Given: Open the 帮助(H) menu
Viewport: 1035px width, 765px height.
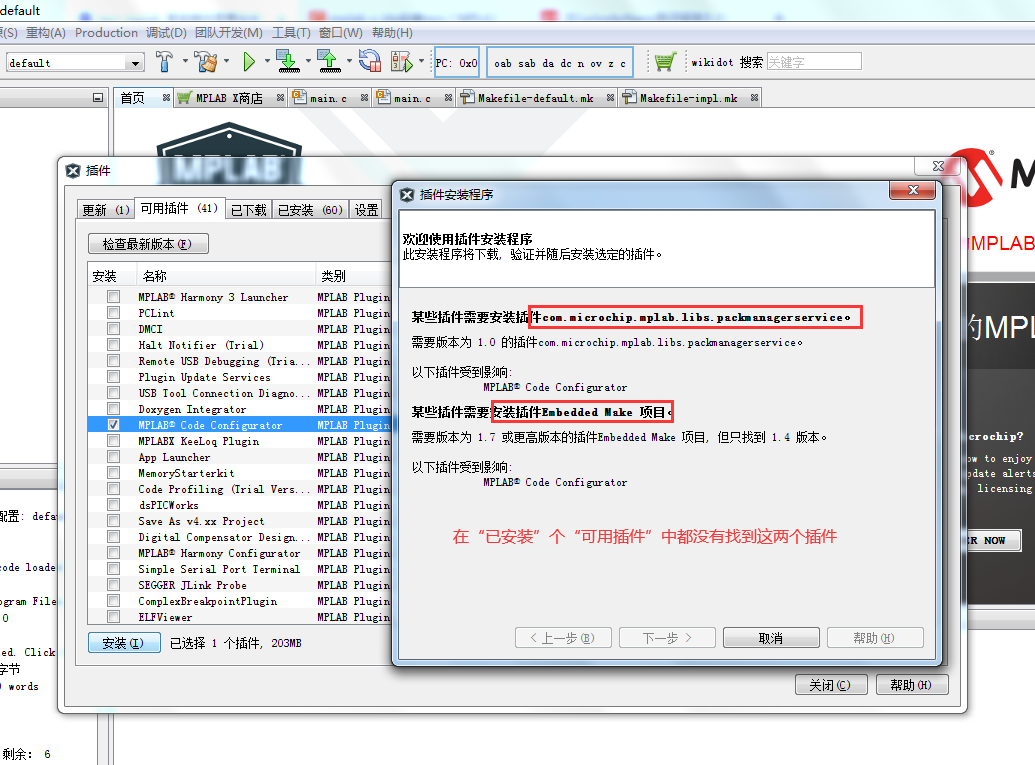Looking at the screenshot, I should 392,32.
